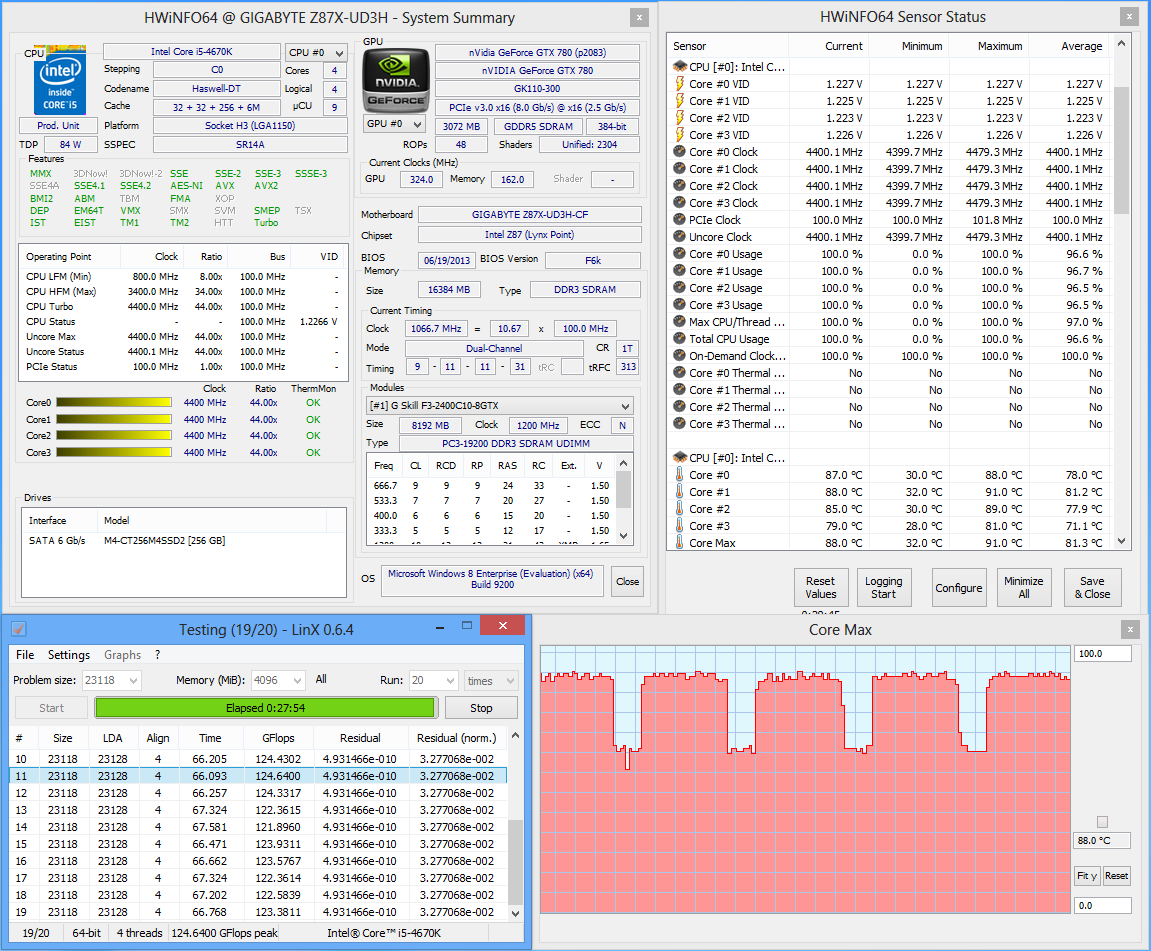Open the Graphs menu in LinX
Viewport: 1151px width, 951px height.
123,655
